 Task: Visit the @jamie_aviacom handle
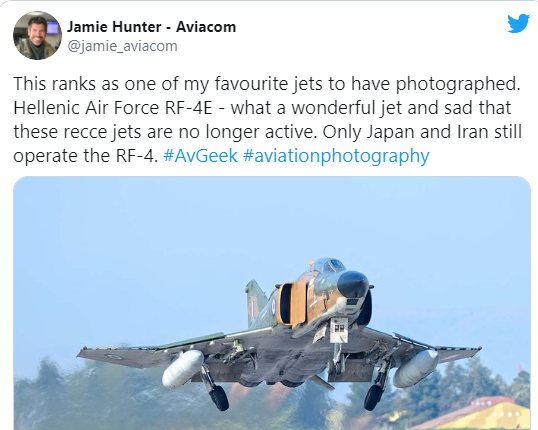pyautogui.click(x=122, y=46)
